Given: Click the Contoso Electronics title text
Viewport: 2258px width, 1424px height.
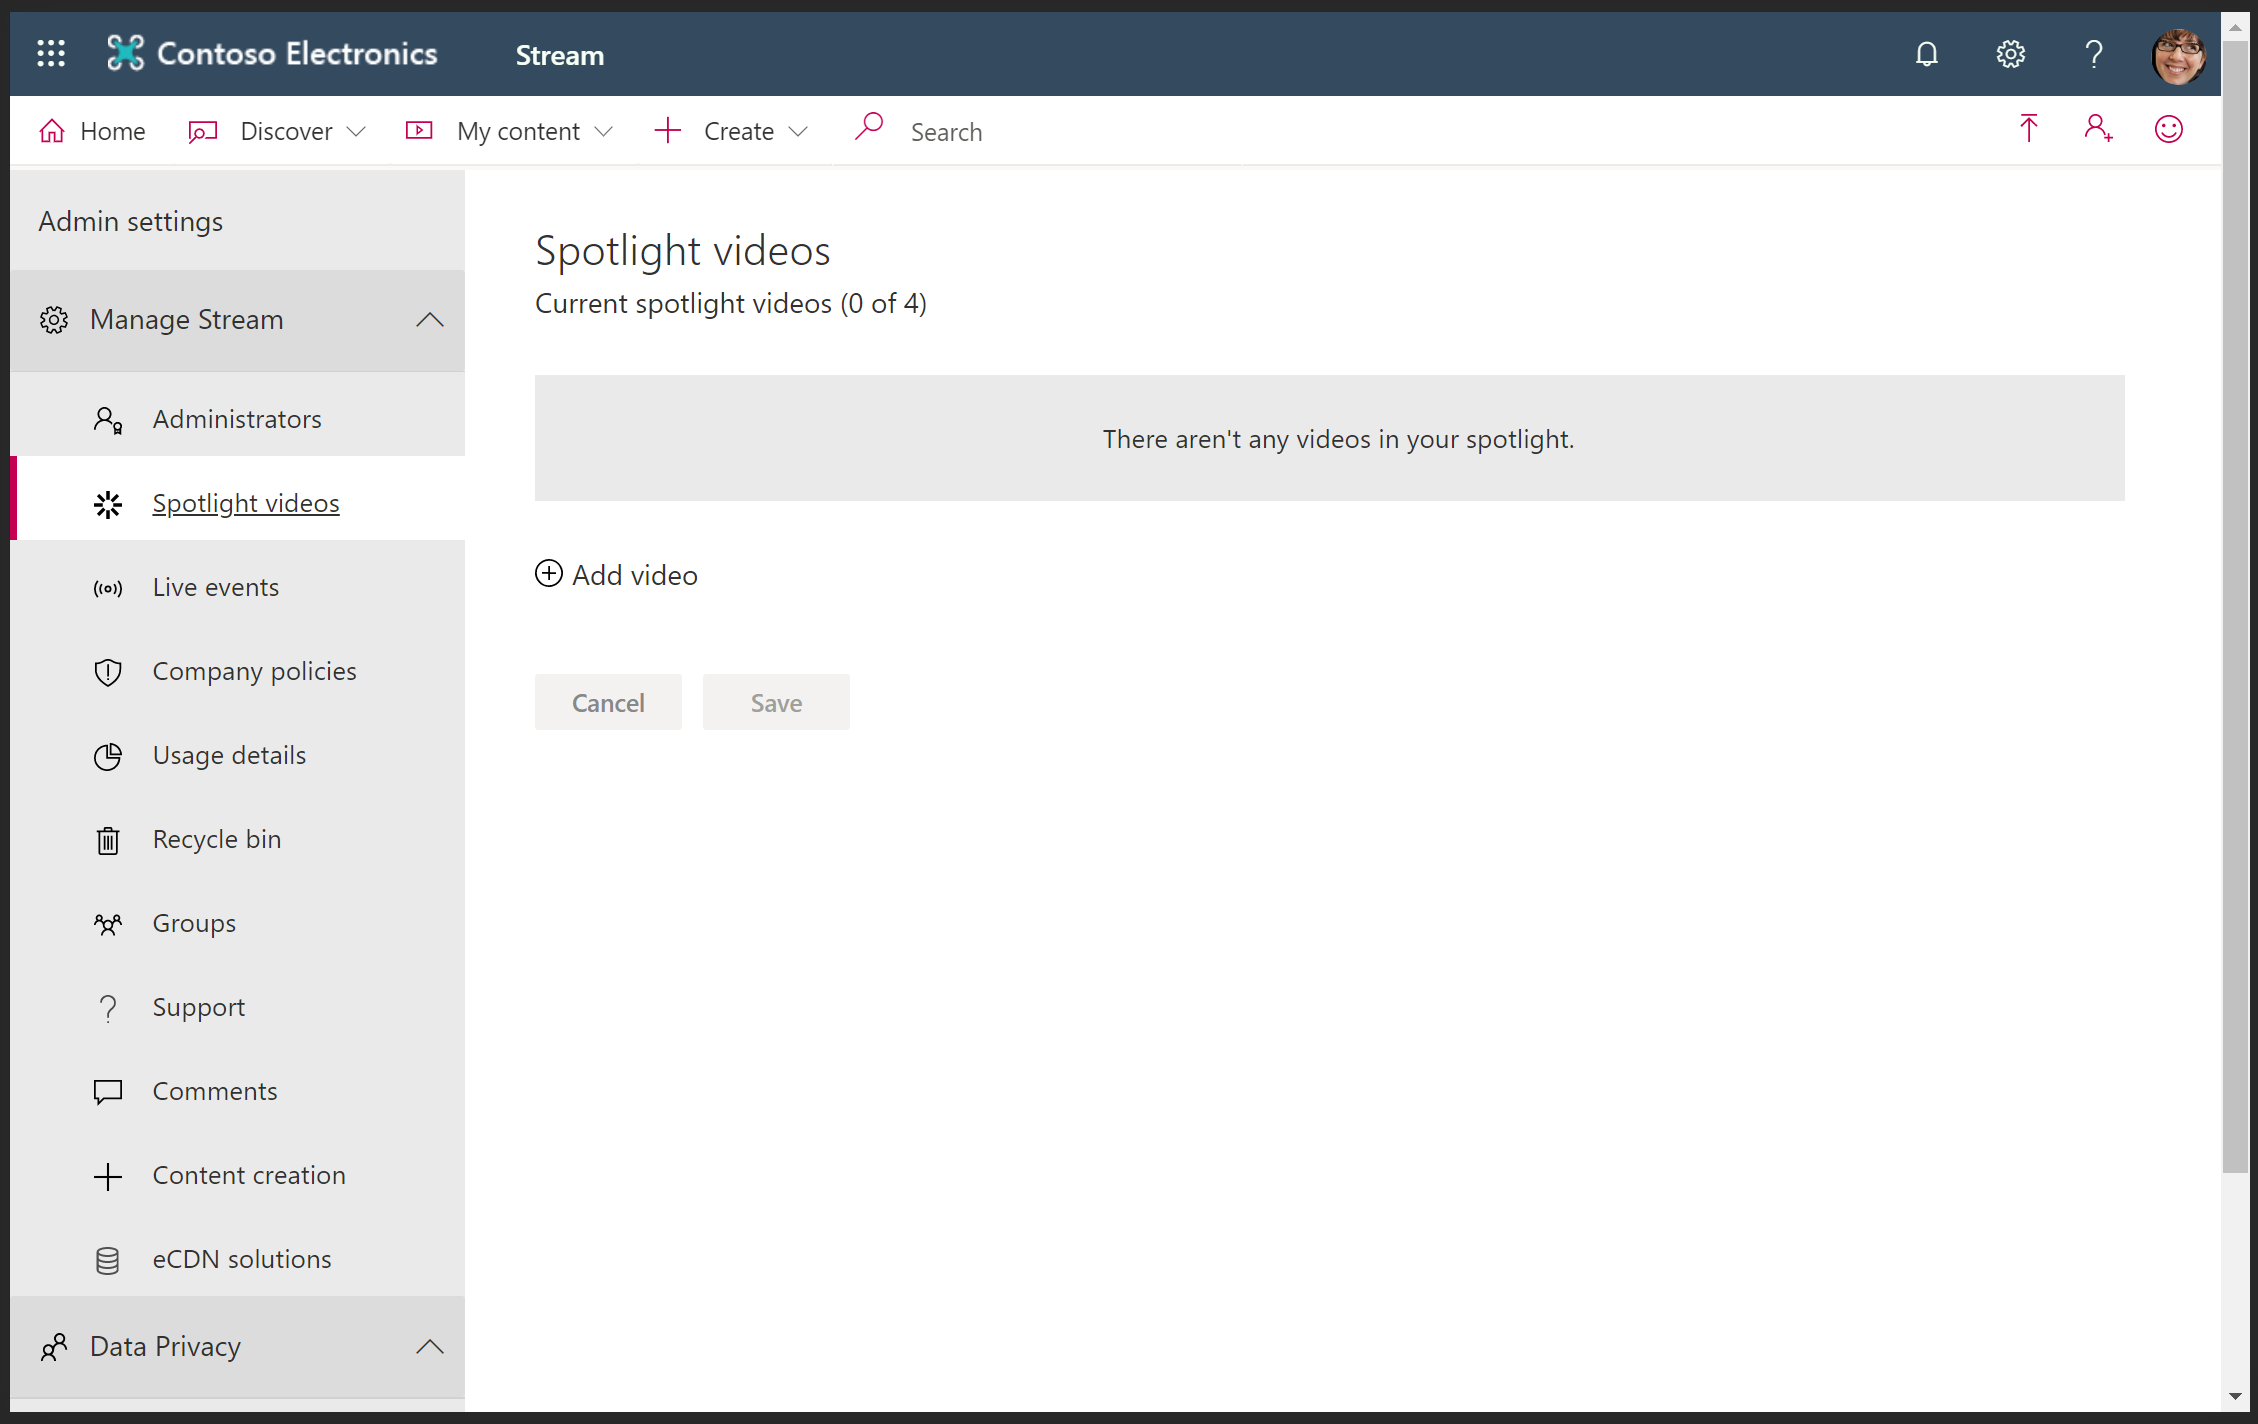Looking at the screenshot, I should 297,53.
